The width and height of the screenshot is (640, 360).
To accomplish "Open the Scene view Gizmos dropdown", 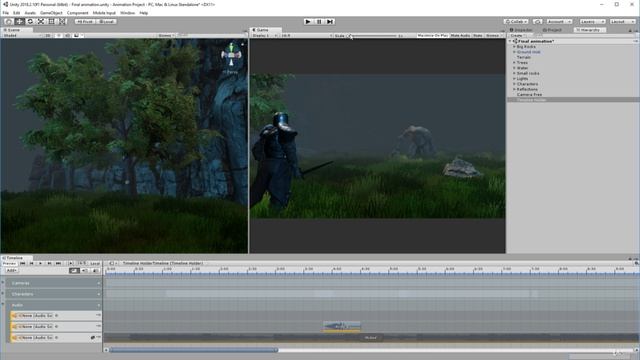I will pos(166,36).
